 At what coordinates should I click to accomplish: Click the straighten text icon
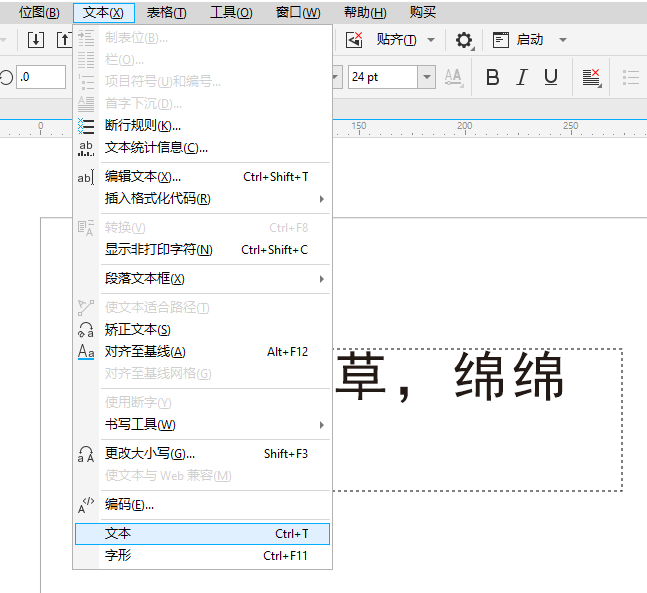(x=86, y=330)
